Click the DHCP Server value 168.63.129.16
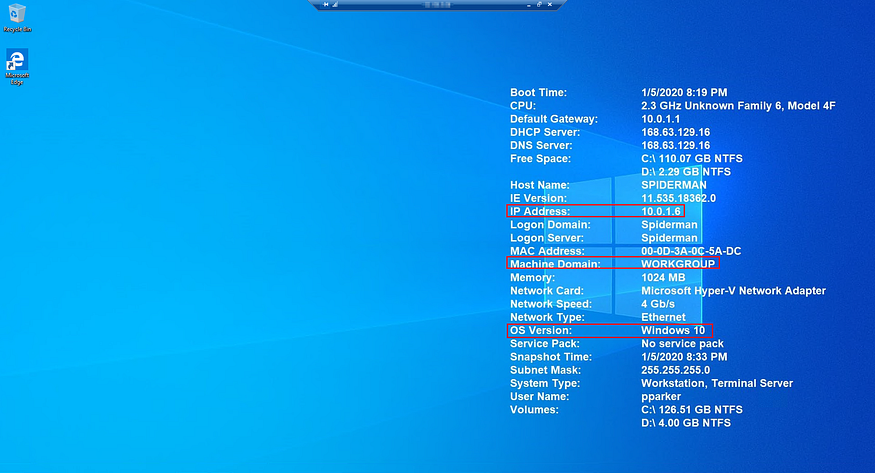This screenshot has width=875, height=473. 676,132
